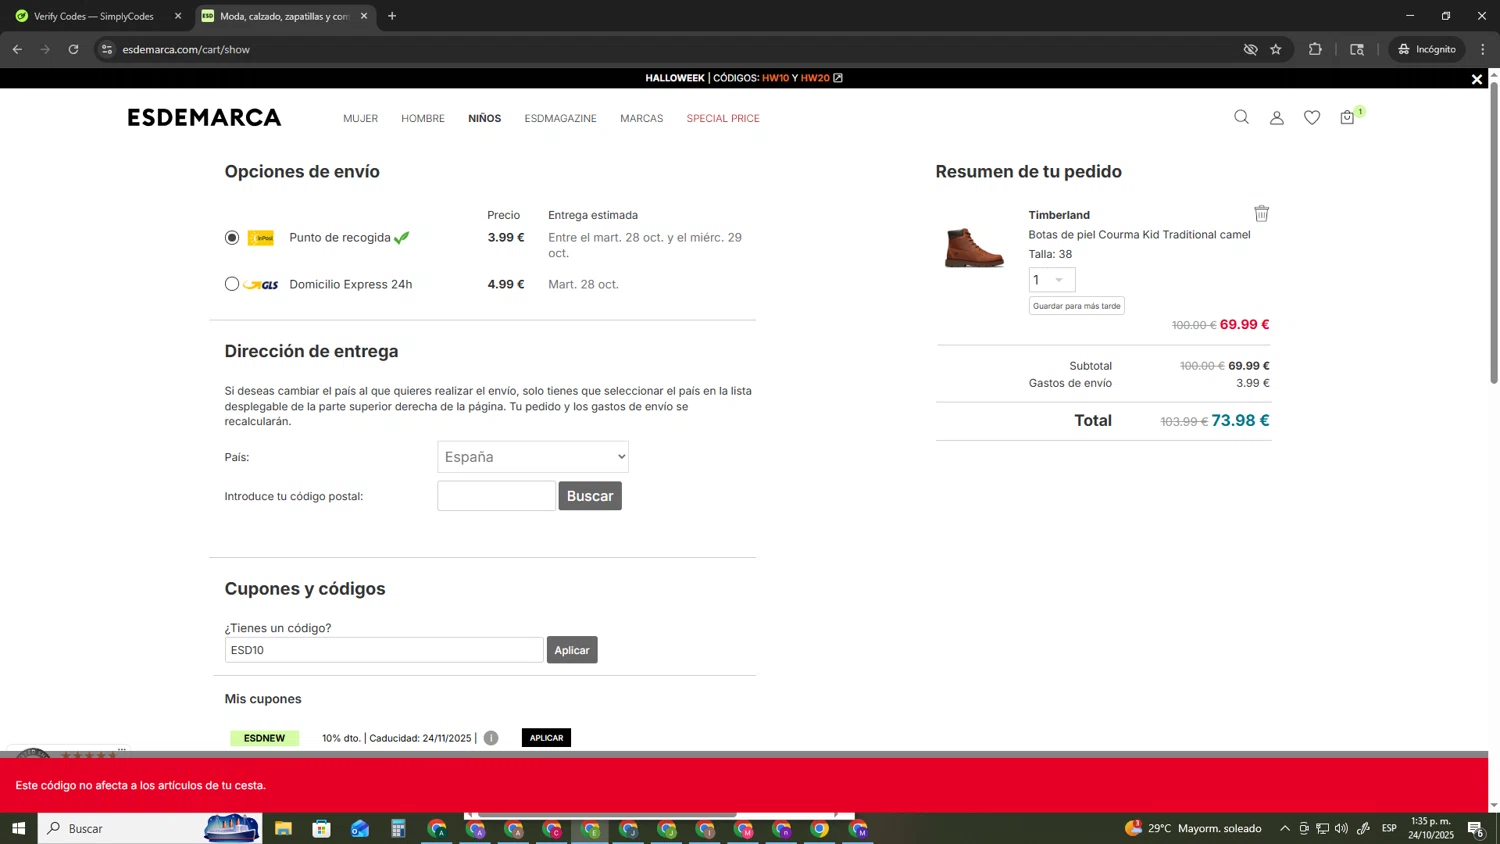Click the coupon code field containing ESD10
Viewport: 1500px width, 844px height.
384,650
